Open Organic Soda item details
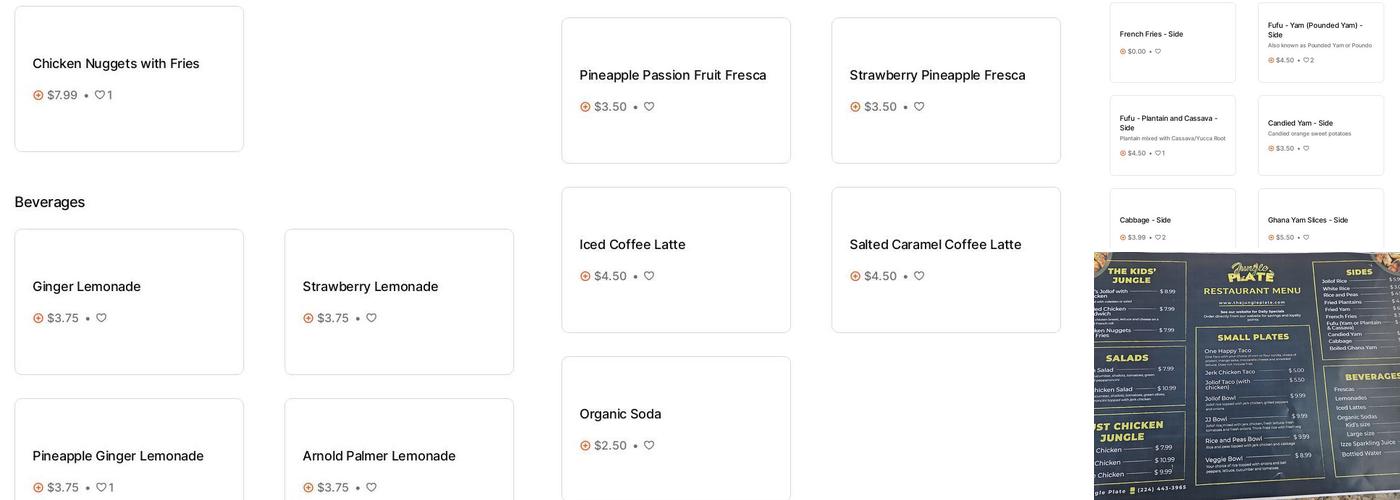The width and height of the screenshot is (1400, 500). [x=675, y=425]
